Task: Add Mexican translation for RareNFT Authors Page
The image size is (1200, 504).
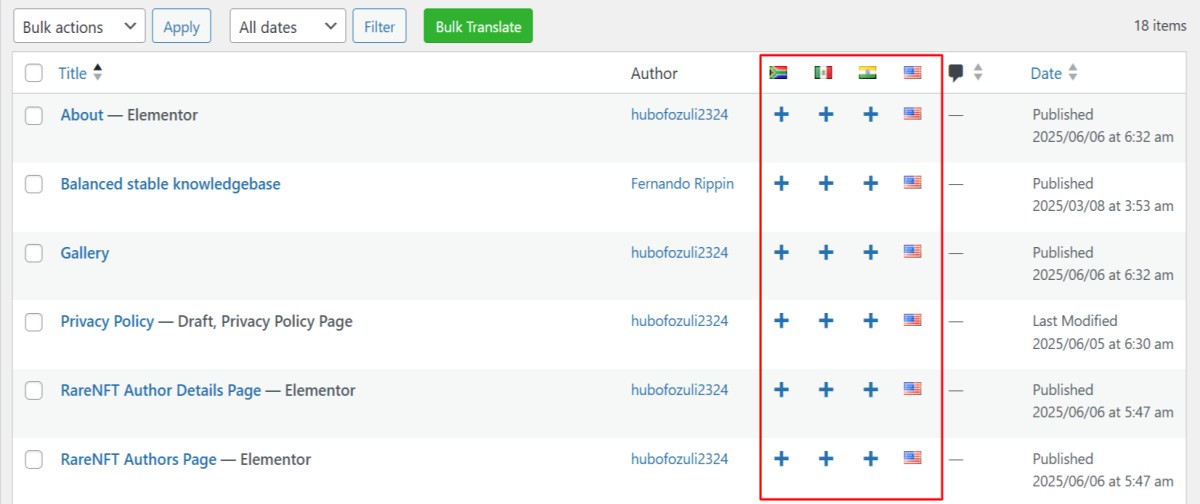Action: pos(825,459)
